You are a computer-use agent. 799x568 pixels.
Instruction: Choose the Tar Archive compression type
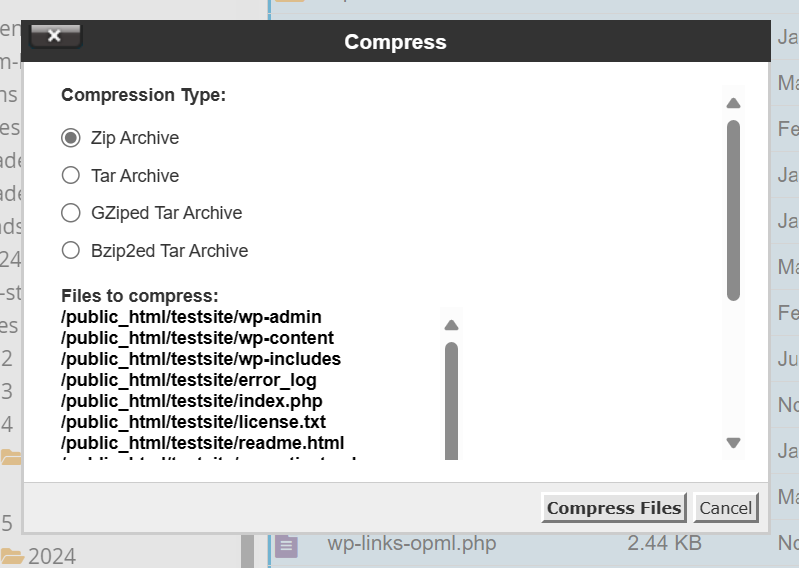tap(71, 175)
